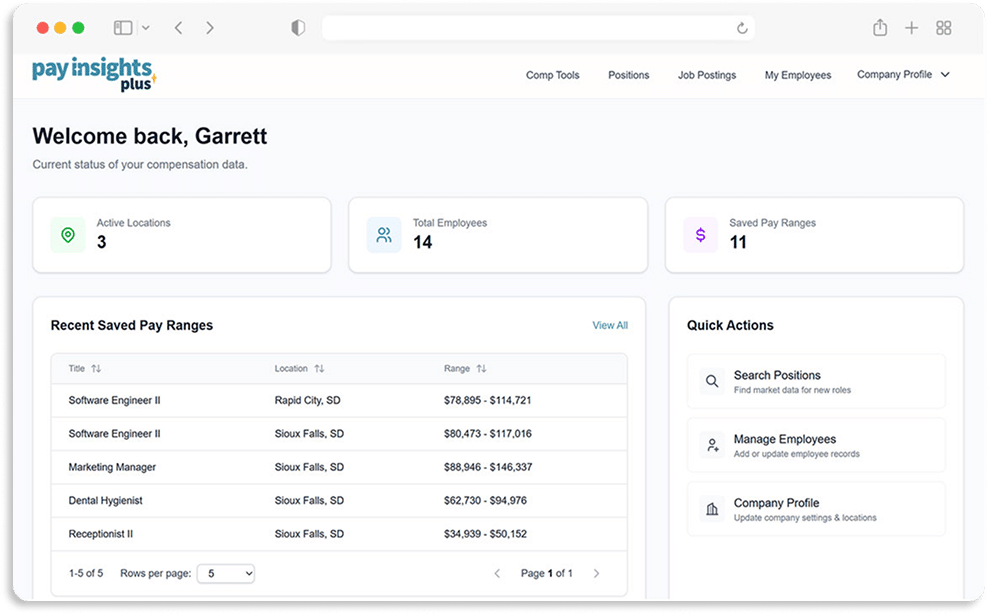Go to next page chevron
988x614 pixels.
[x=596, y=574]
